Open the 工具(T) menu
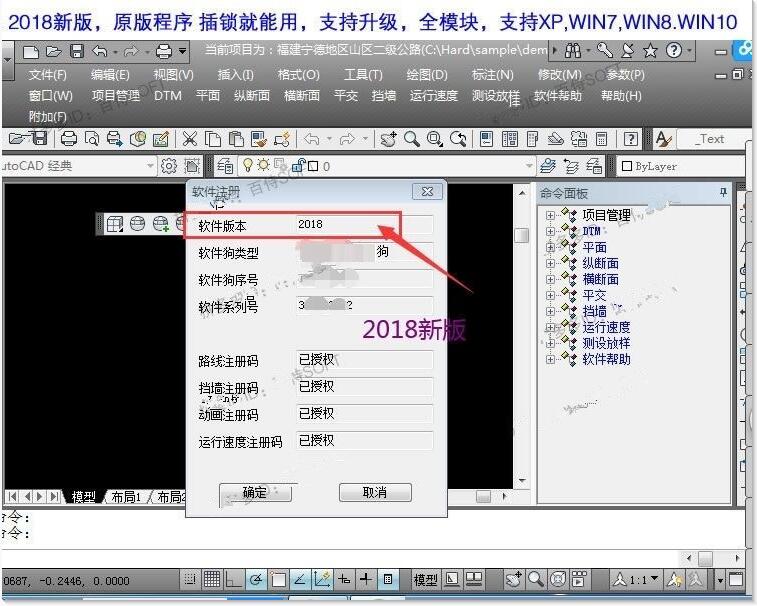 click(x=363, y=75)
